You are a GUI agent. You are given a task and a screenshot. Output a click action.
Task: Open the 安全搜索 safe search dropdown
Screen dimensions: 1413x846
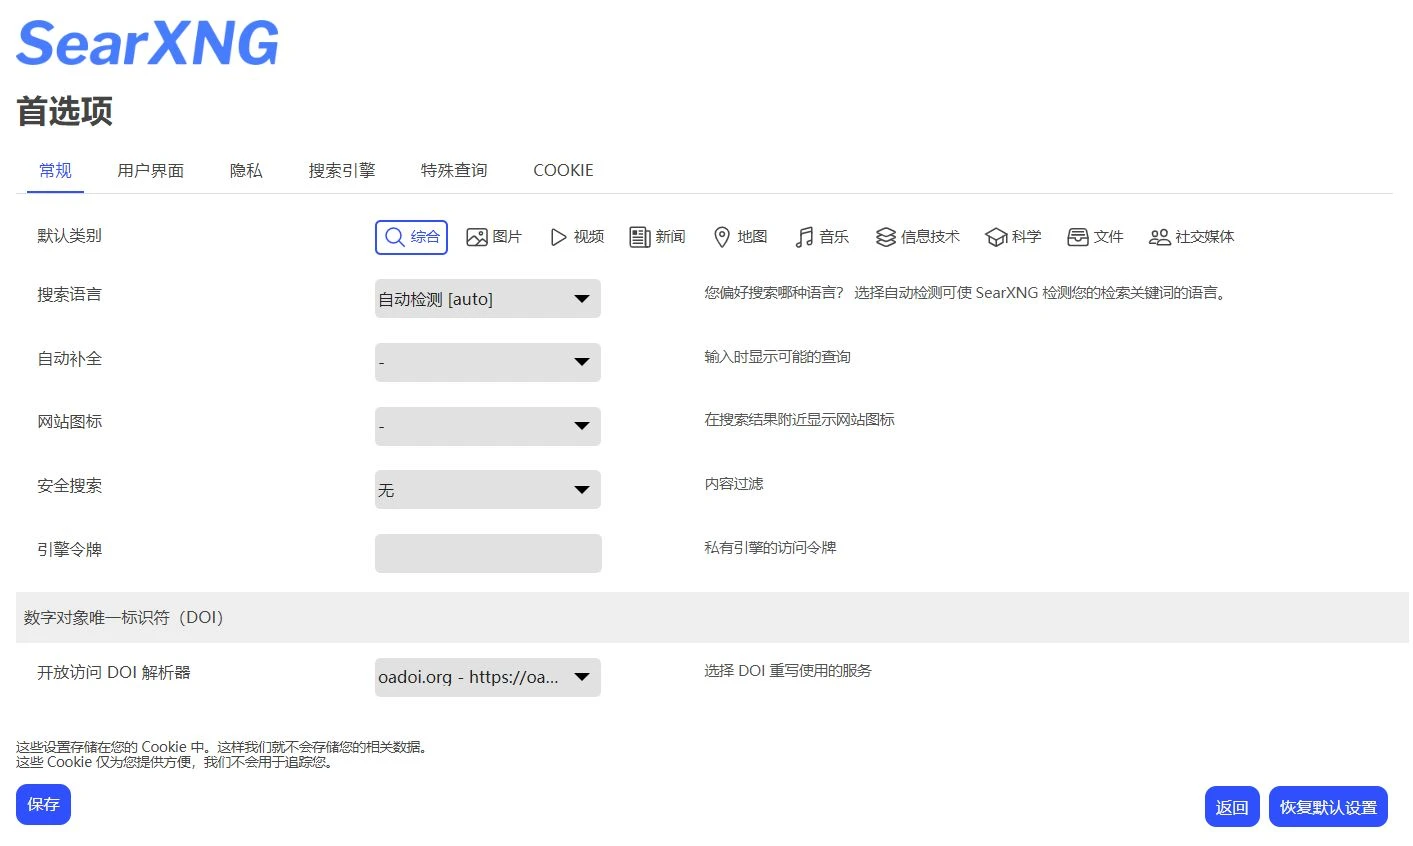487,490
